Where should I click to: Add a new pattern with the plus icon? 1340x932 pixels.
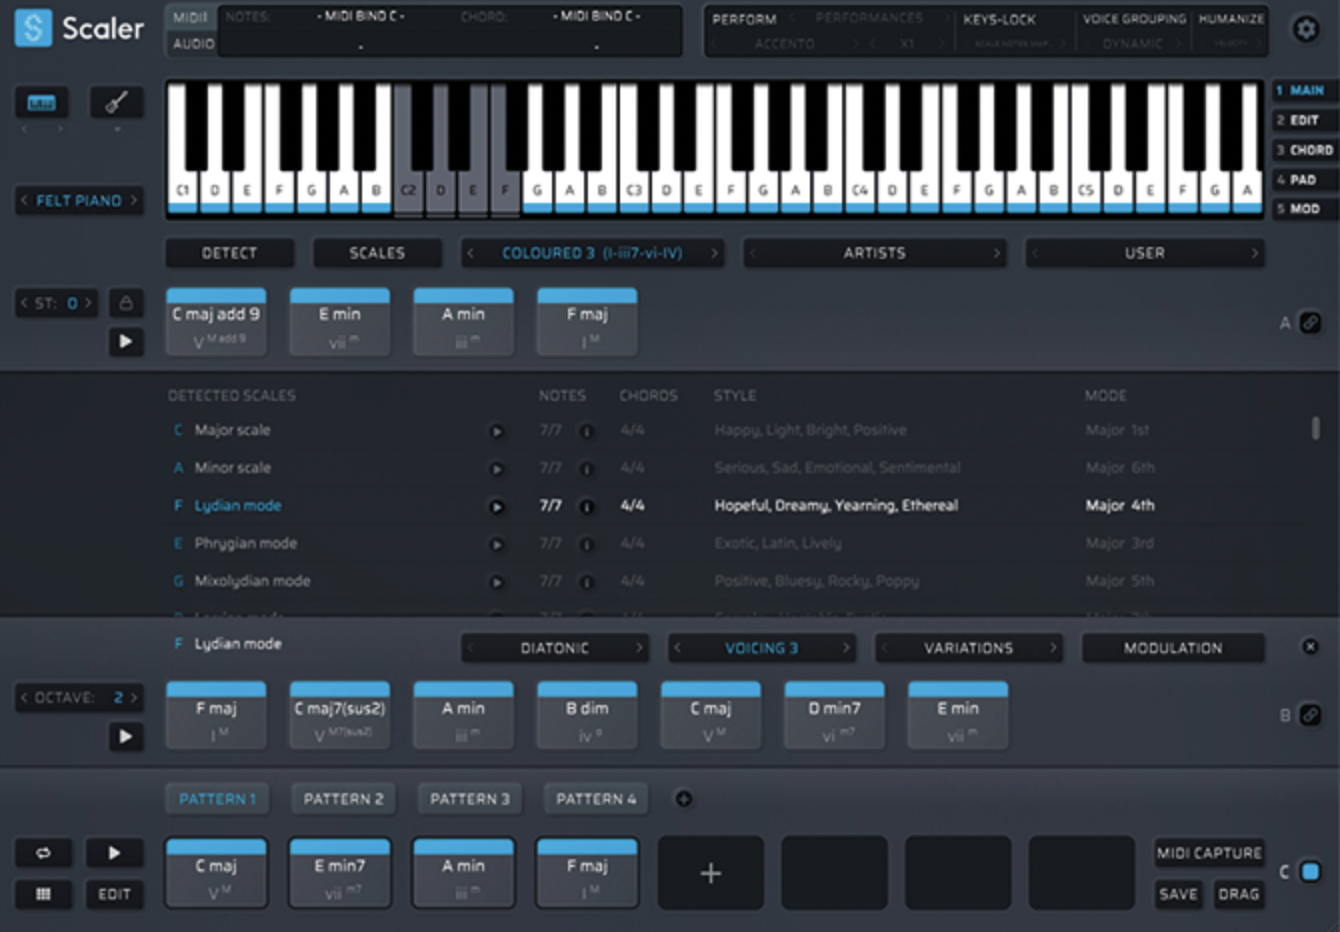coord(684,799)
